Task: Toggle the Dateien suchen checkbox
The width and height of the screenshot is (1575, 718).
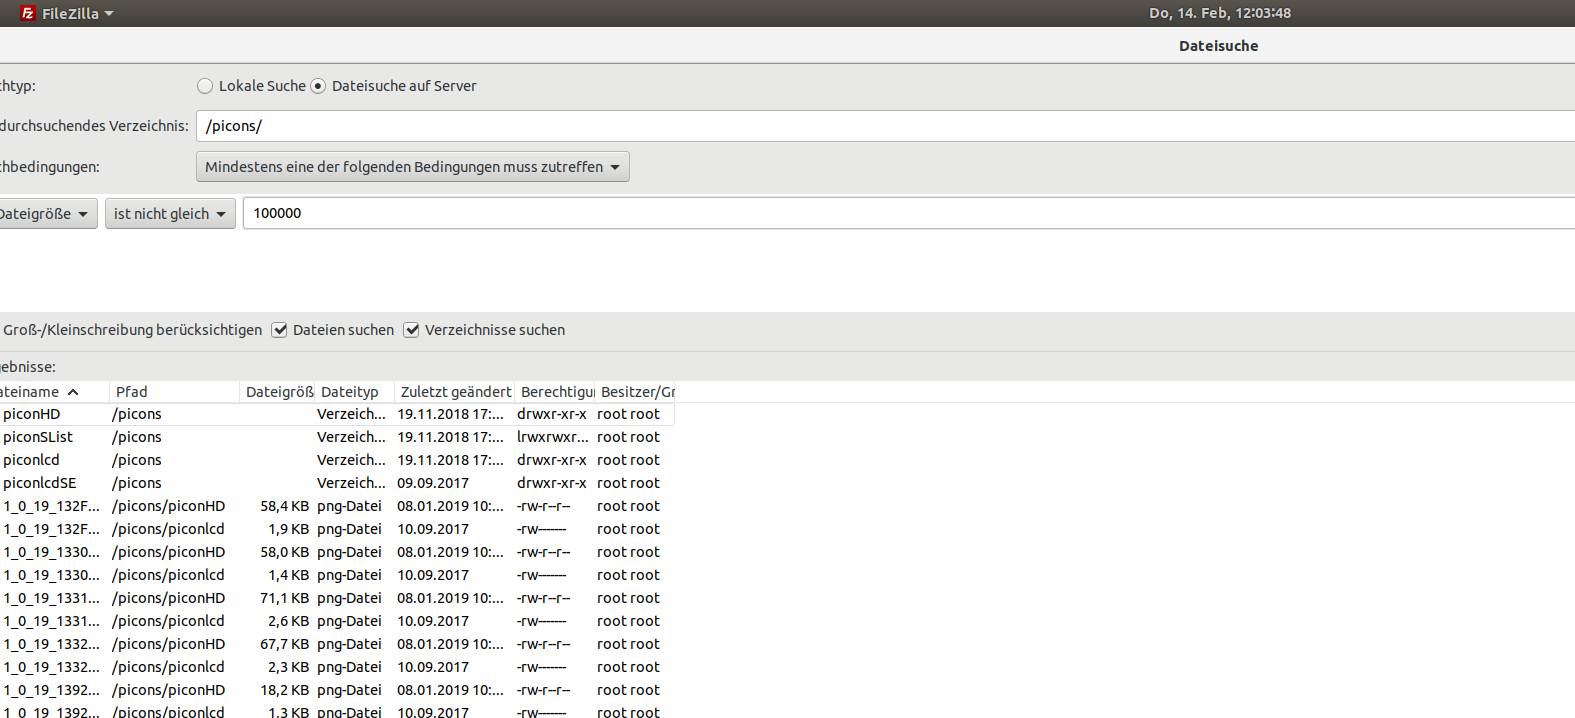Action: click(280, 330)
